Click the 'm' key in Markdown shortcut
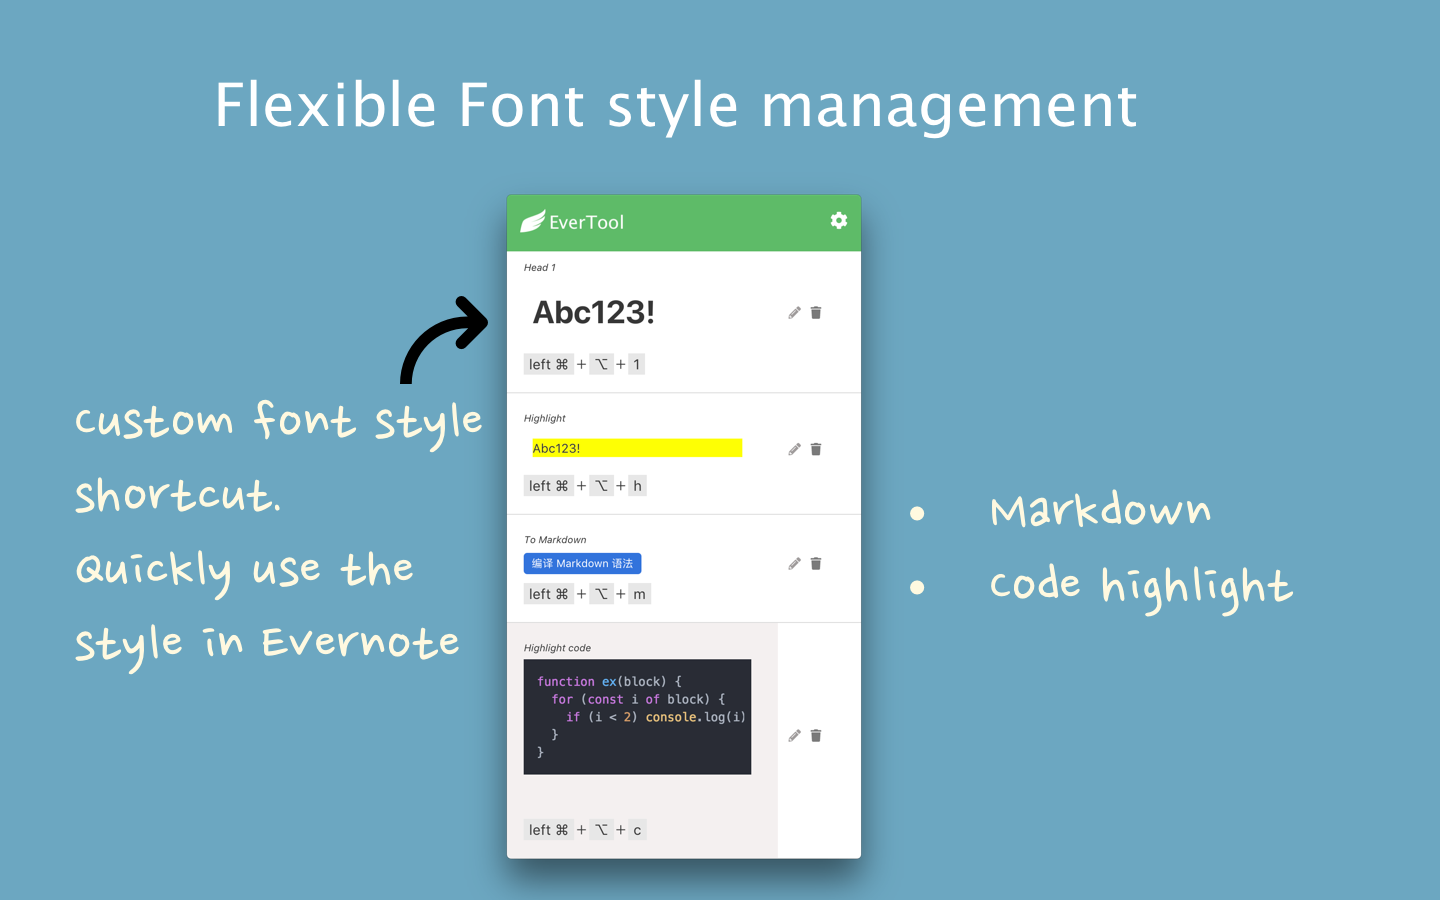Image resolution: width=1440 pixels, height=900 pixels. 639,594
